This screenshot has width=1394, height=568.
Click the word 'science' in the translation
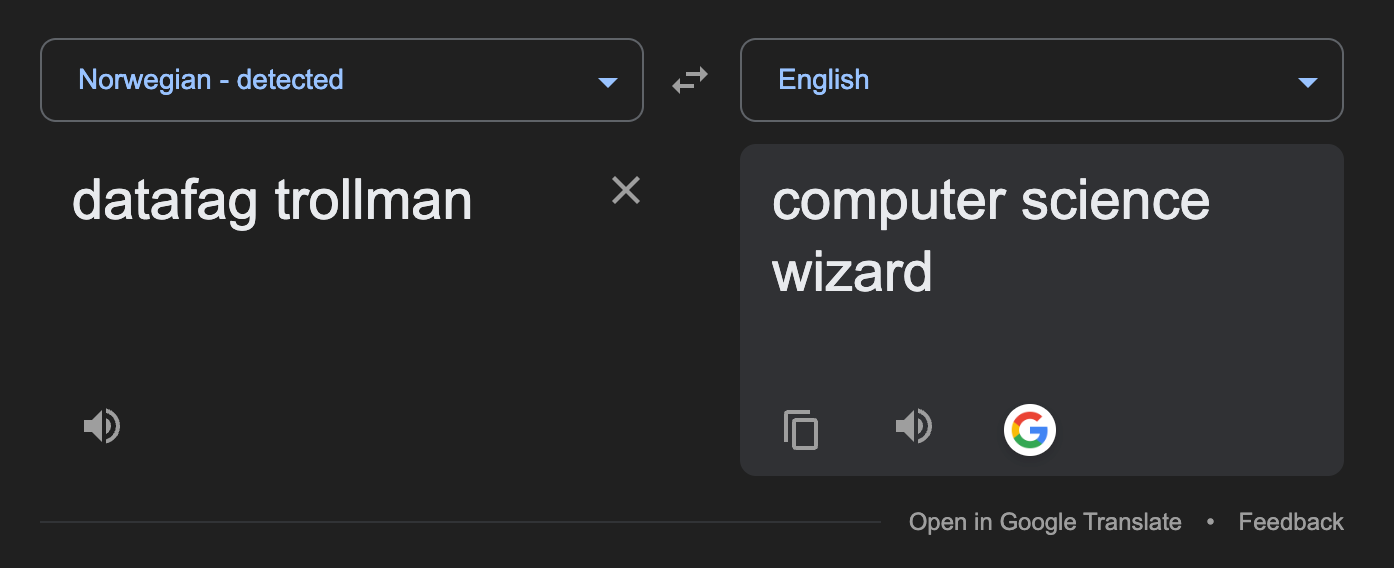point(1116,200)
